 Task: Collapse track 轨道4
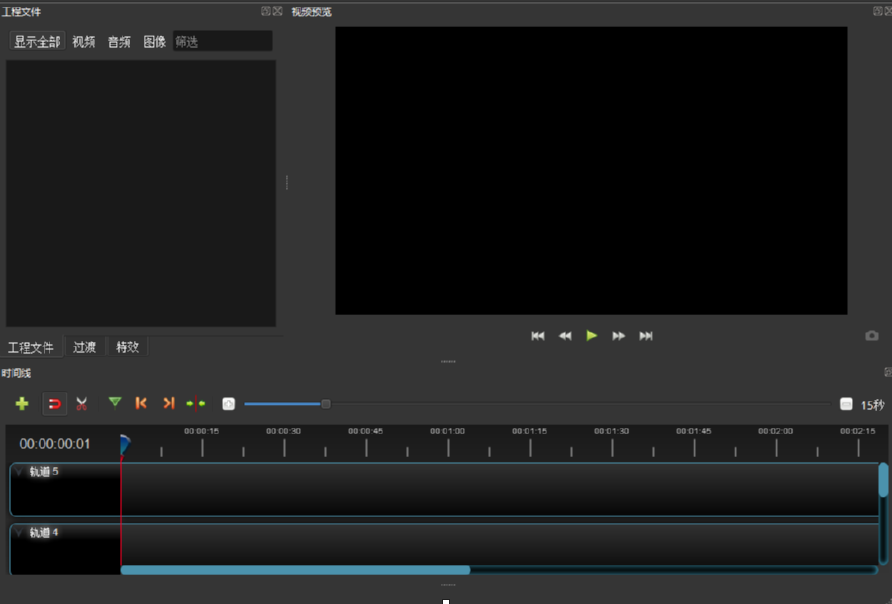tap(17, 533)
